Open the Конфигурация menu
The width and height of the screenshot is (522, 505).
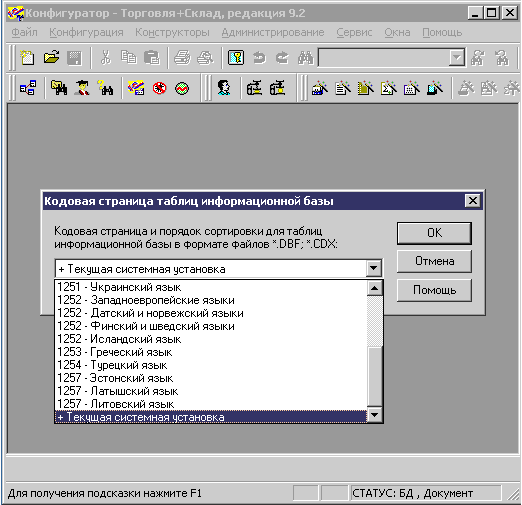point(86,32)
